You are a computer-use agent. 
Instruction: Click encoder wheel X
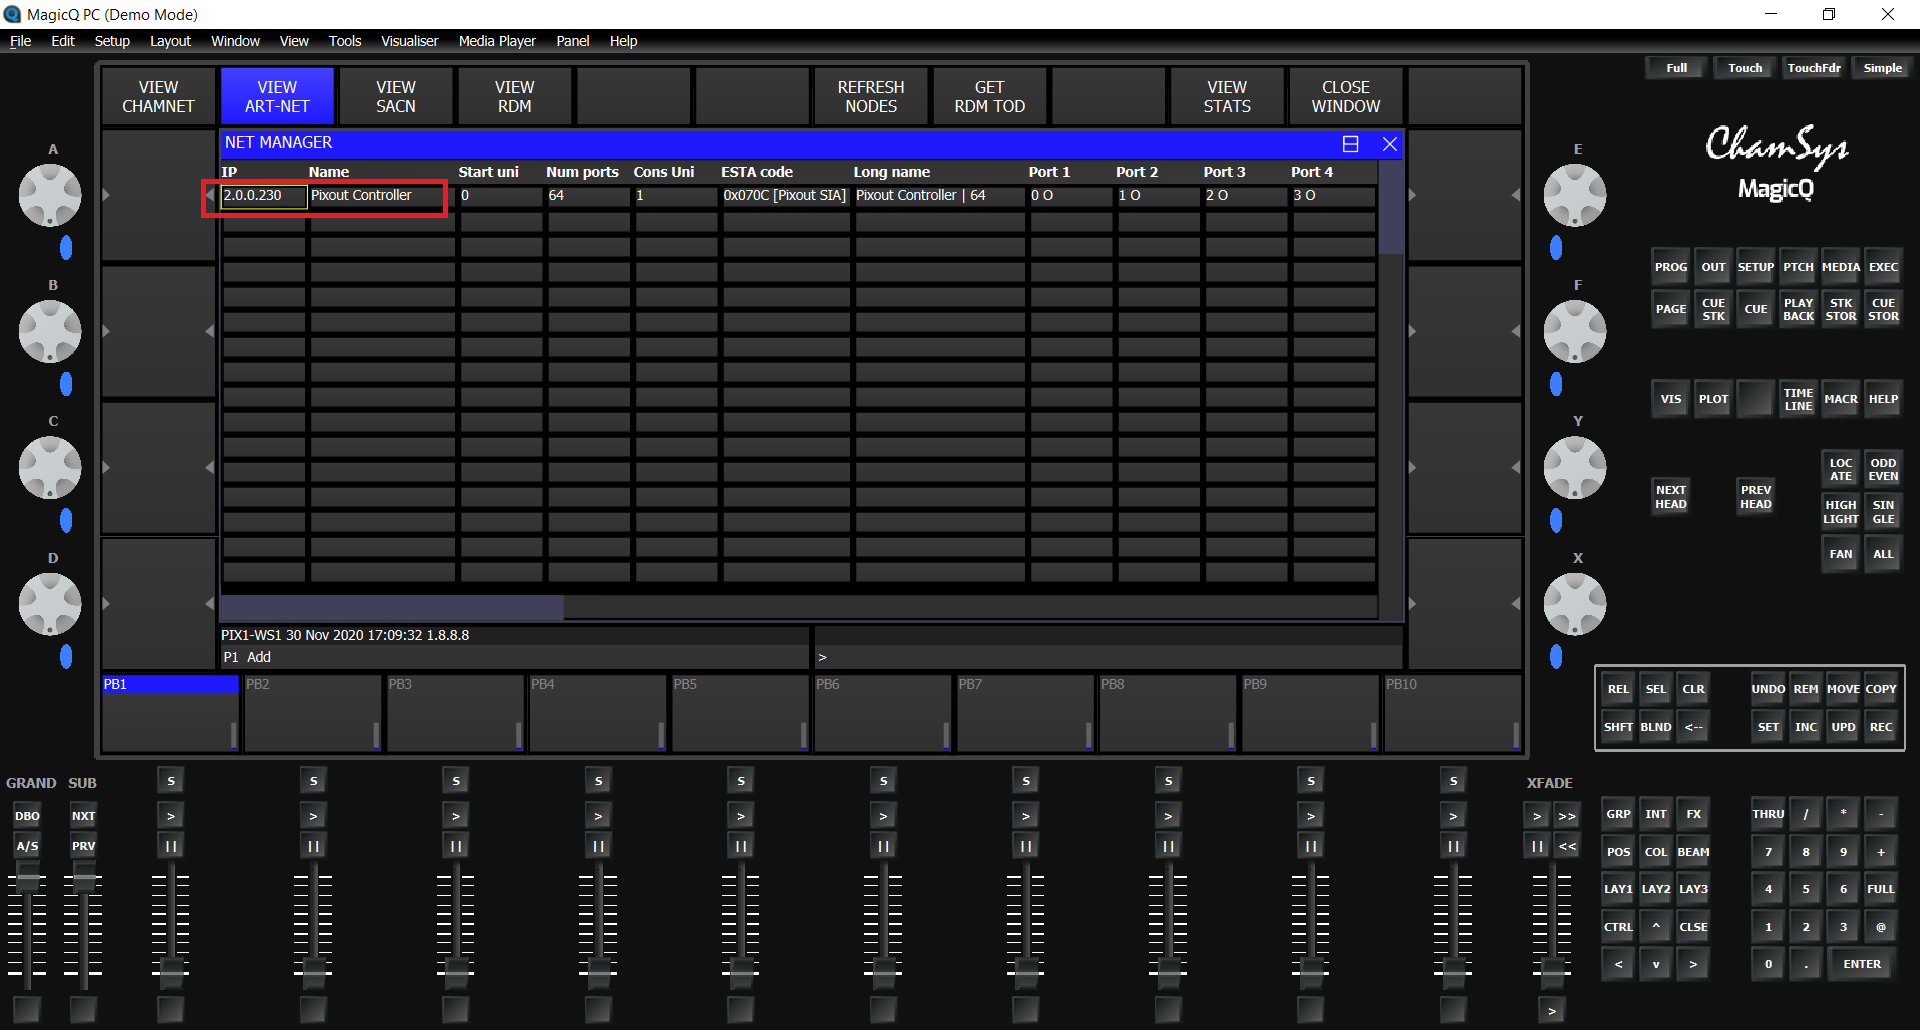pos(1575,604)
